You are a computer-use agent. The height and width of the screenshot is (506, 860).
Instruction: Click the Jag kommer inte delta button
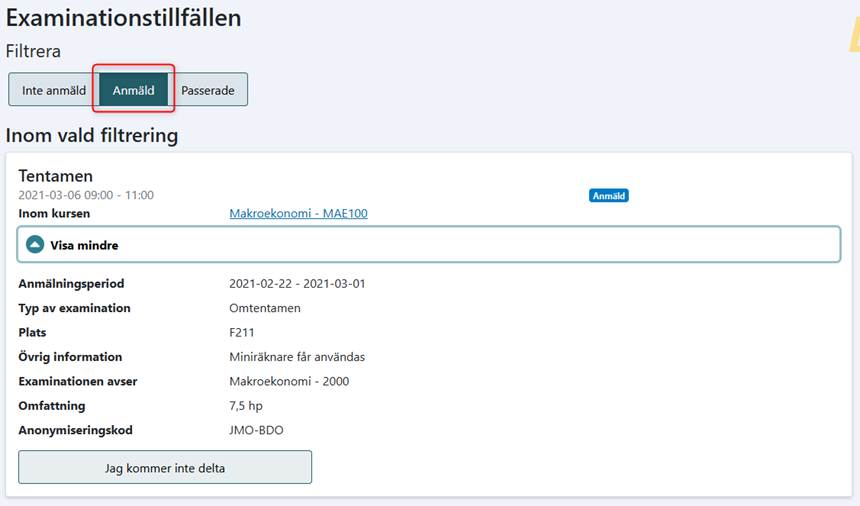165,468
